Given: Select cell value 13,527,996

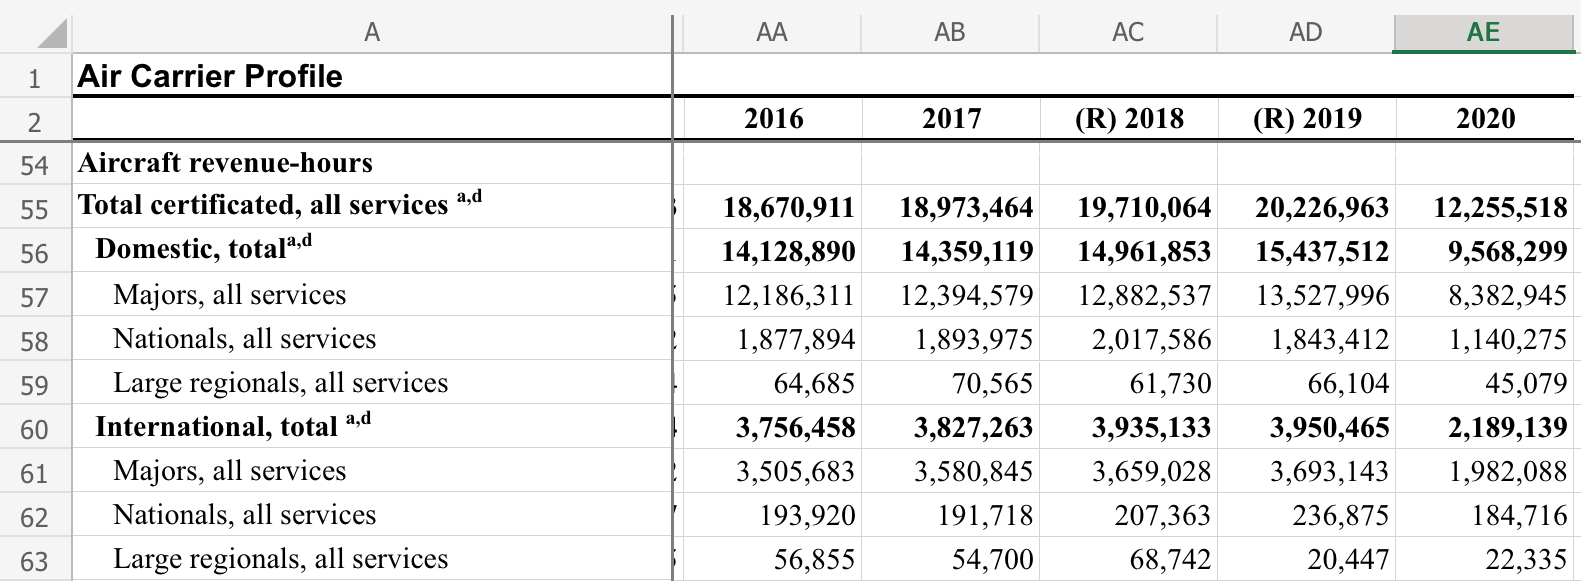Looking at the screenshot, I should coord(1306,296).
